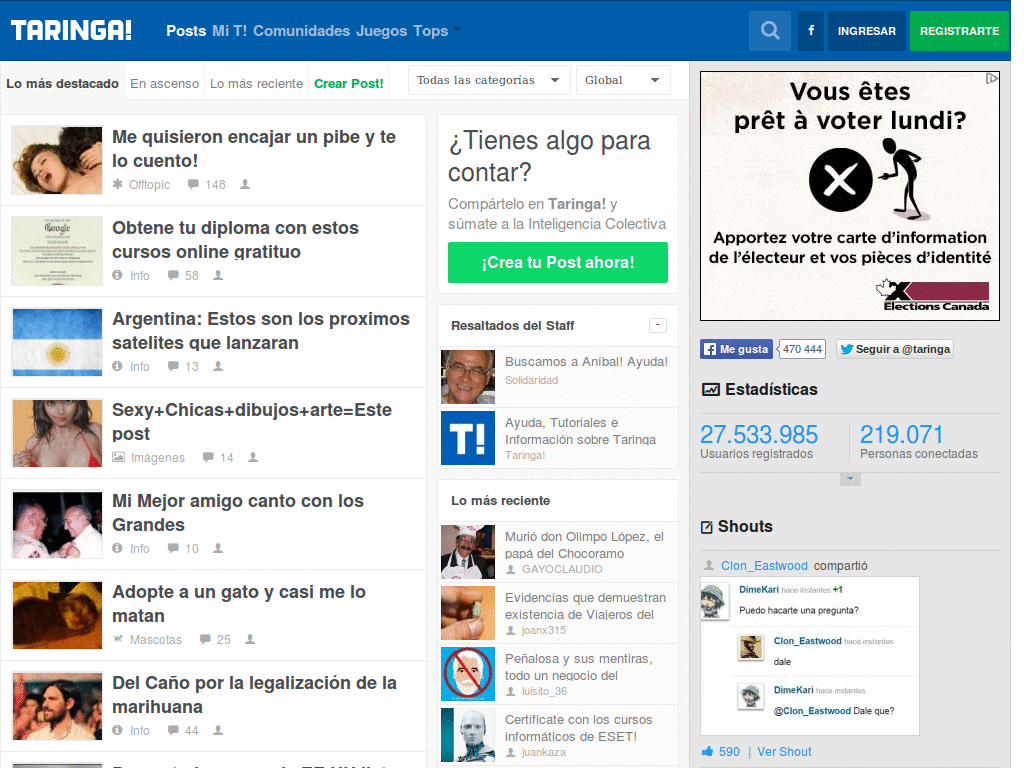Click the Argentina flag thumbnail
Image resolution: width=1024 pixels, height=768 pixels.
tap(57, 342)
